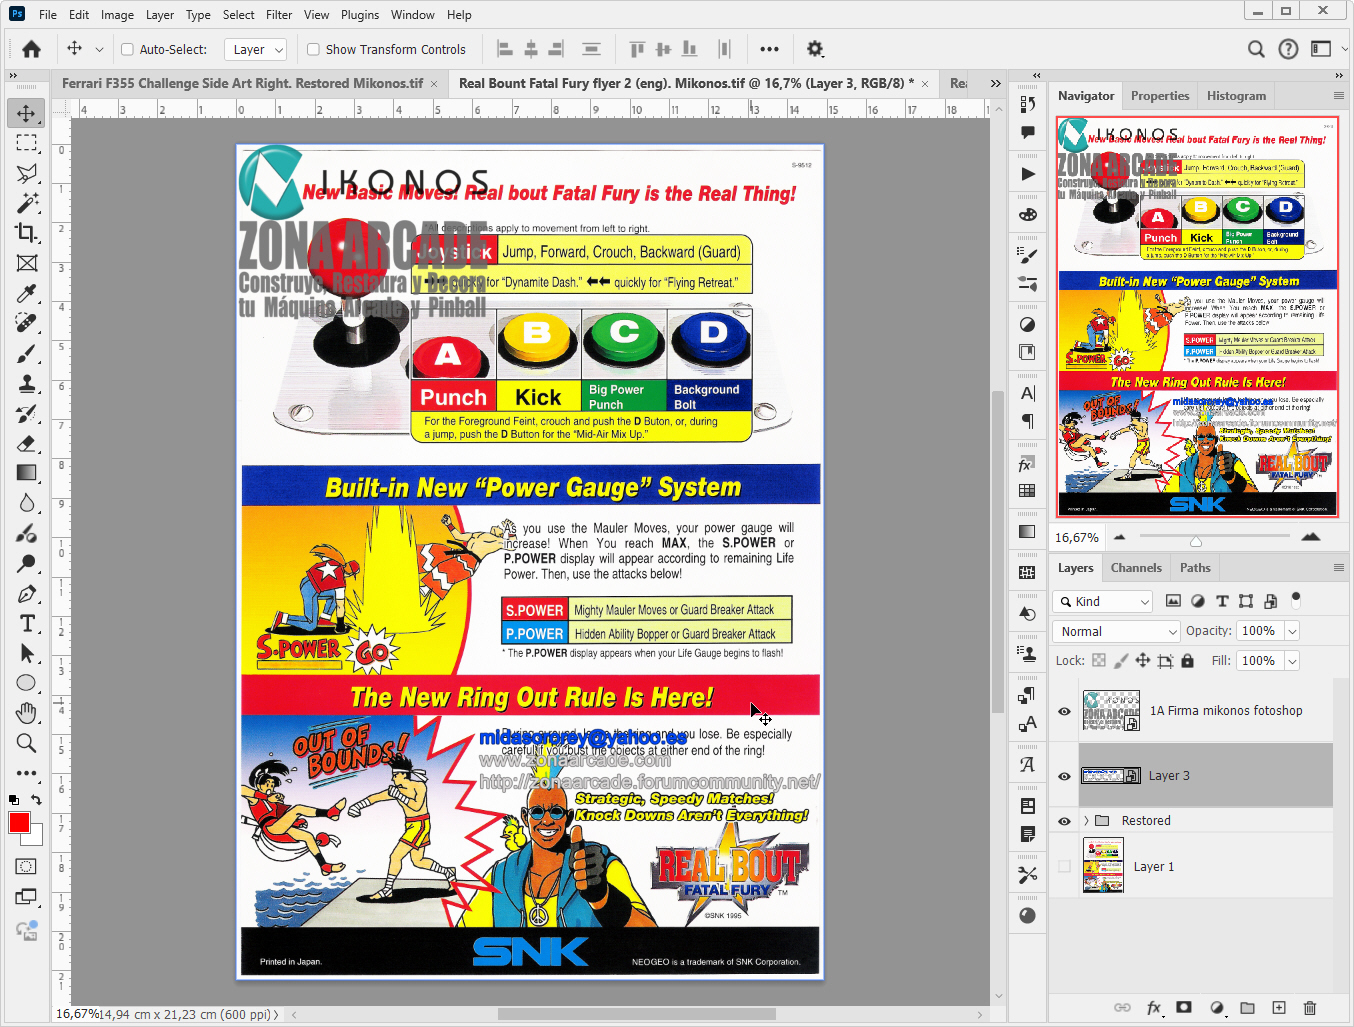This screenshot has width=1354, height=1027.
Task: Open the Fill value dropdown arrow
Action: (1292, 661)
